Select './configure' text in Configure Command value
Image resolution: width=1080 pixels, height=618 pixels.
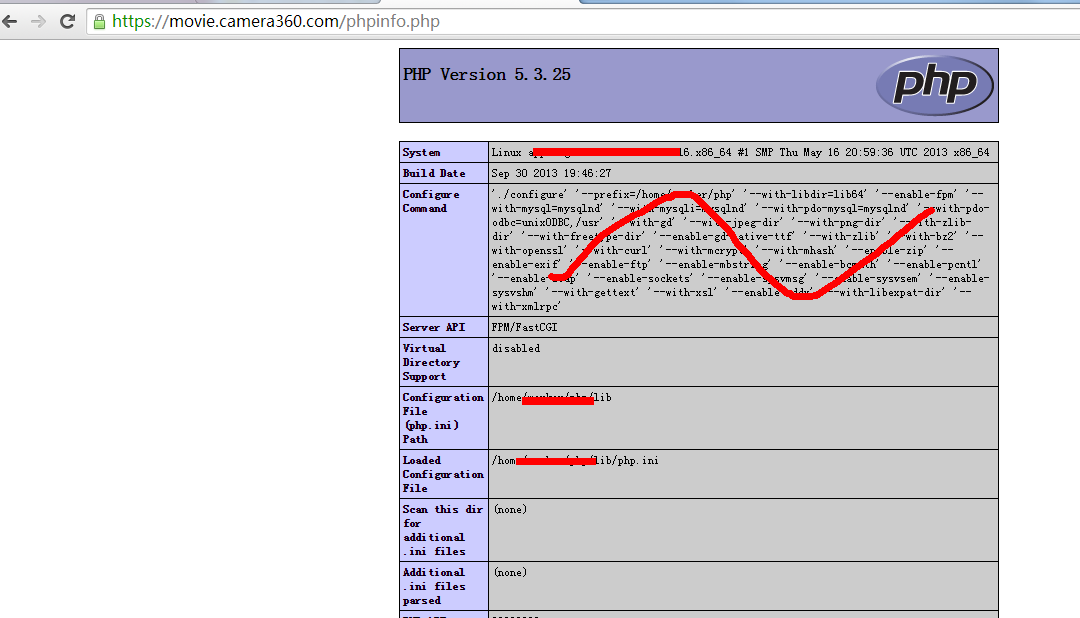click(x=529, y=194)
